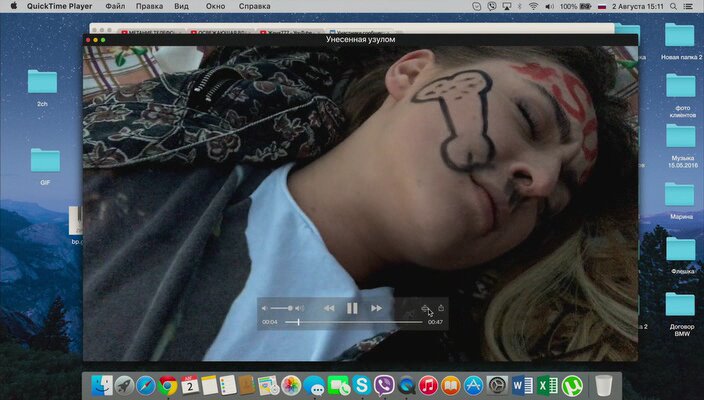Open uTorrent from the Dock
The width and height of the screenshot is (704, 400).
572,385
